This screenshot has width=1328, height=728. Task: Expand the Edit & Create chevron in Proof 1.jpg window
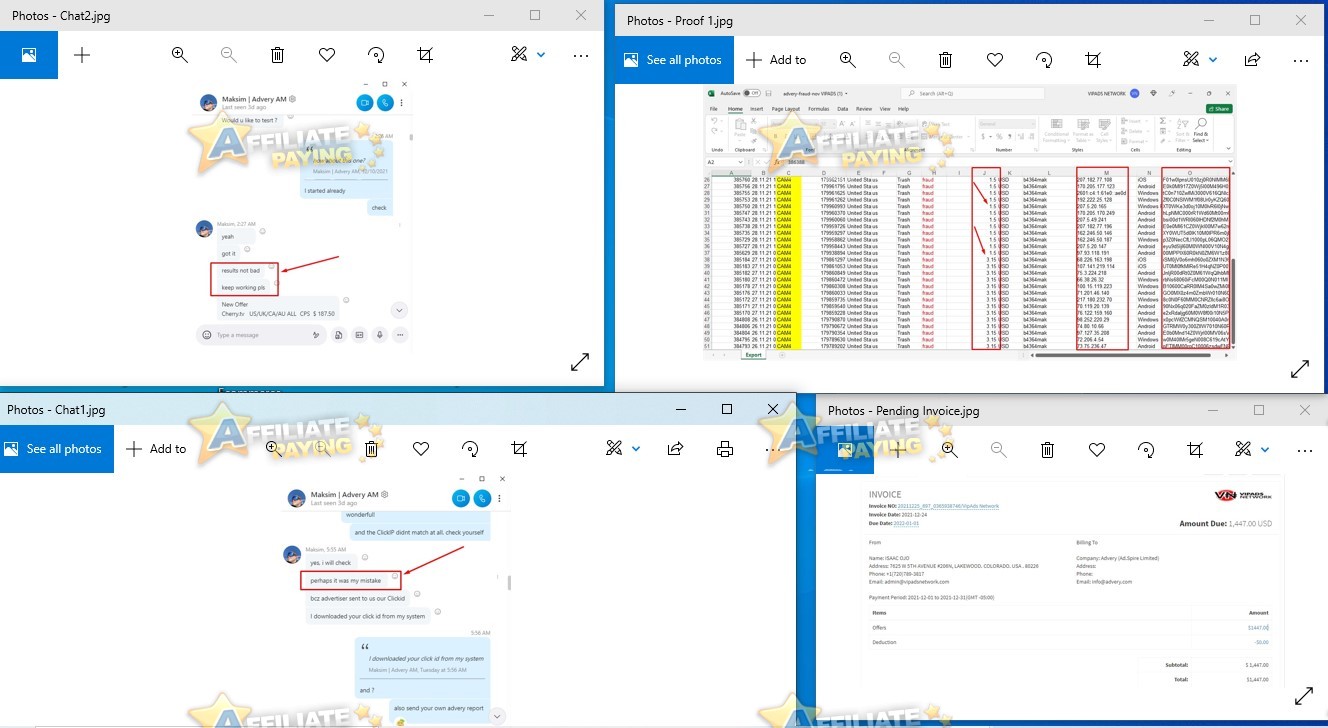[x=1213, y=60]
